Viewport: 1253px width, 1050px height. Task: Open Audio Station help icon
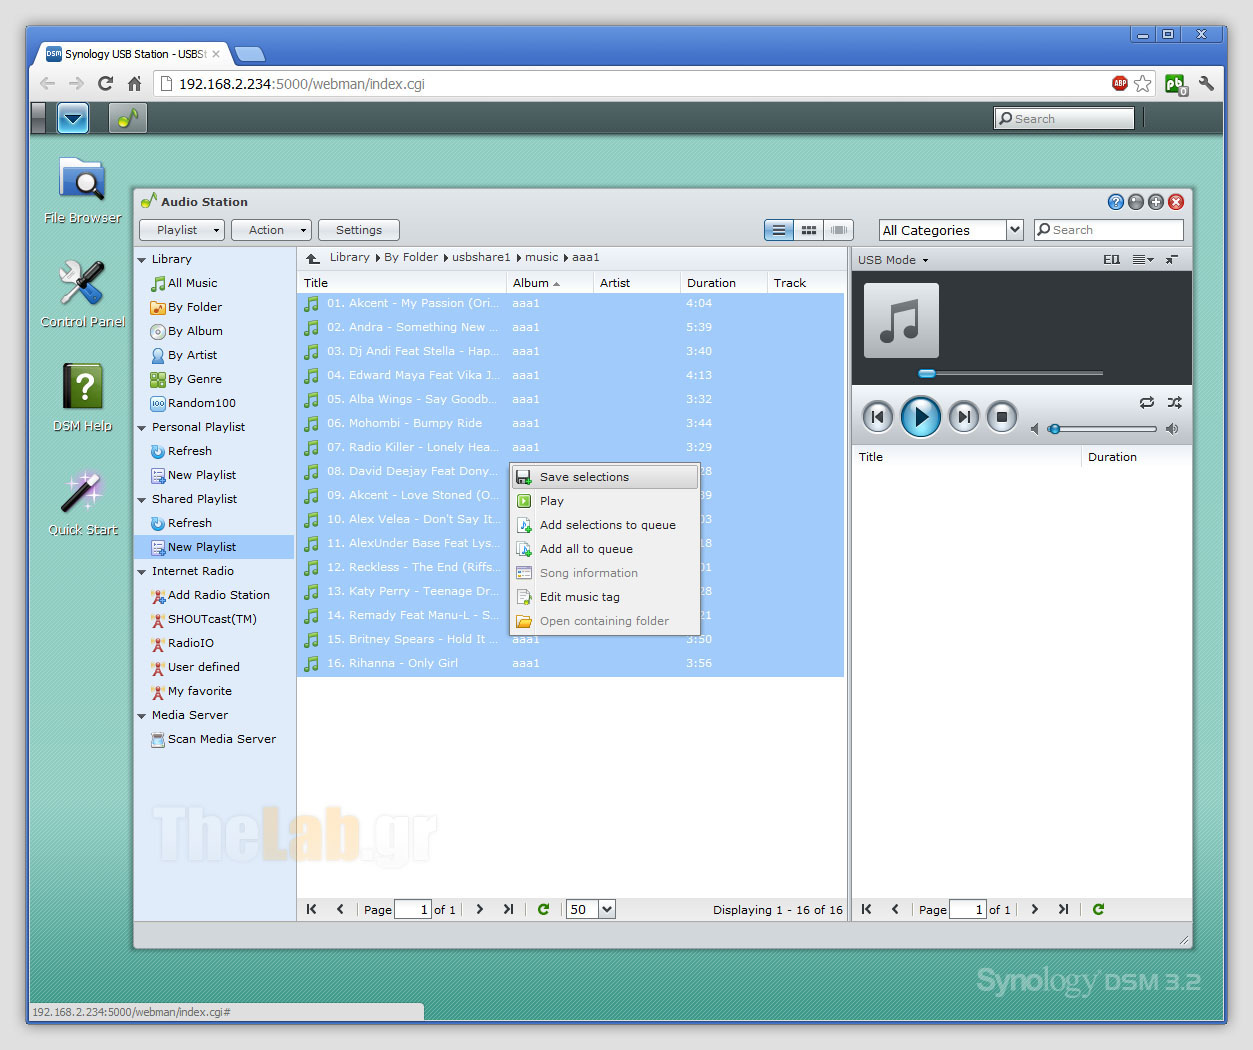[1116, 202]
